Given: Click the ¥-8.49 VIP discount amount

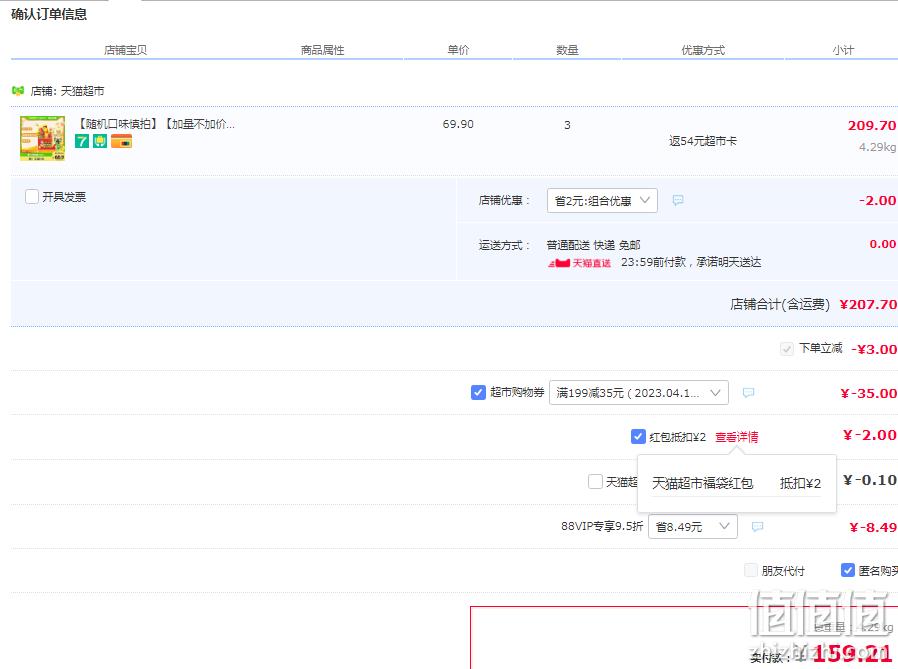Looking at the screenshot, I should (873, 527).
